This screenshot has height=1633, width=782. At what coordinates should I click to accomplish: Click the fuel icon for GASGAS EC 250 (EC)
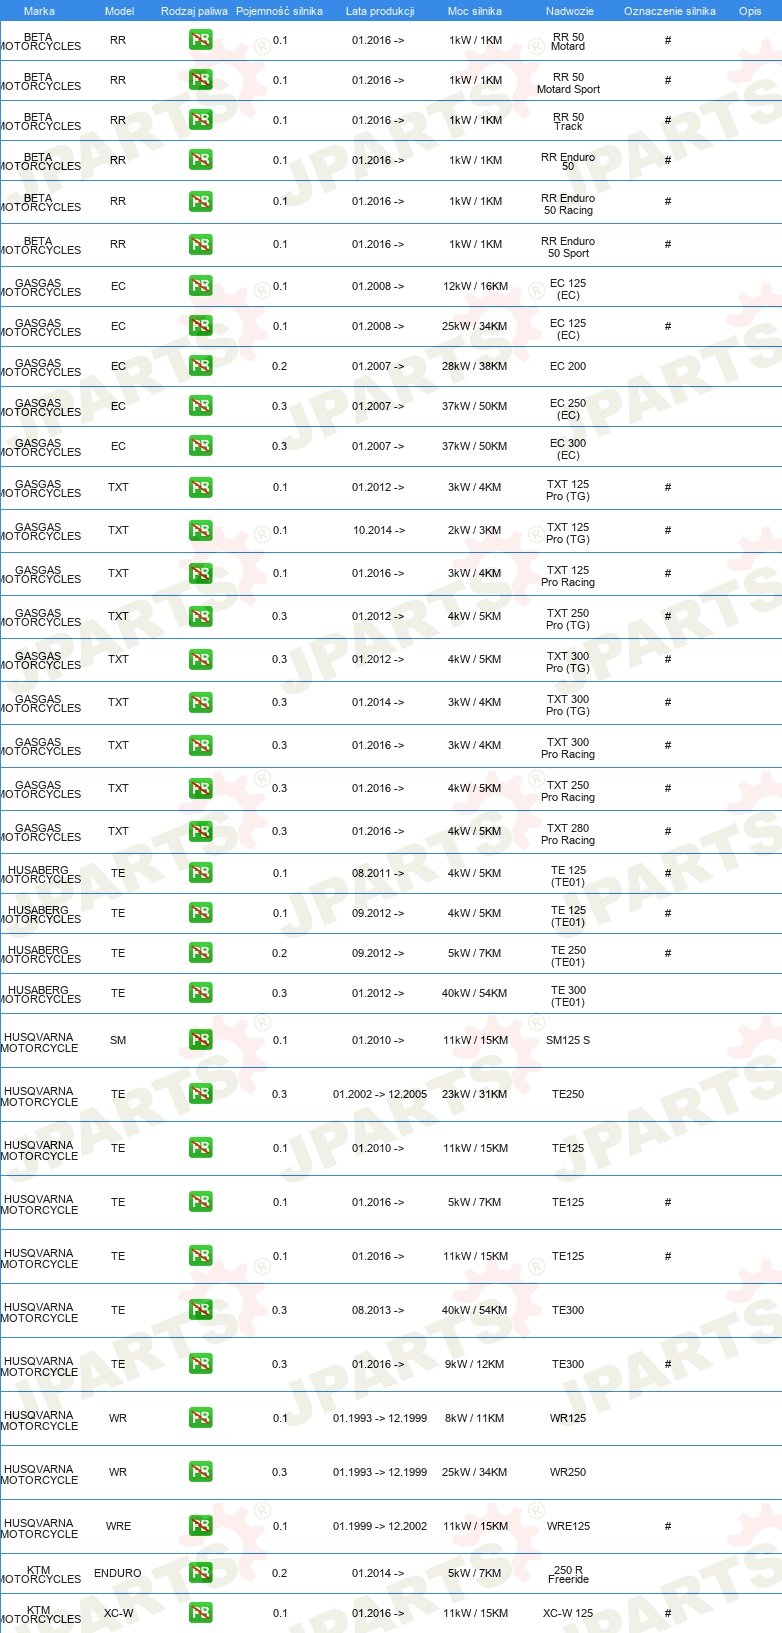[201, 406]
